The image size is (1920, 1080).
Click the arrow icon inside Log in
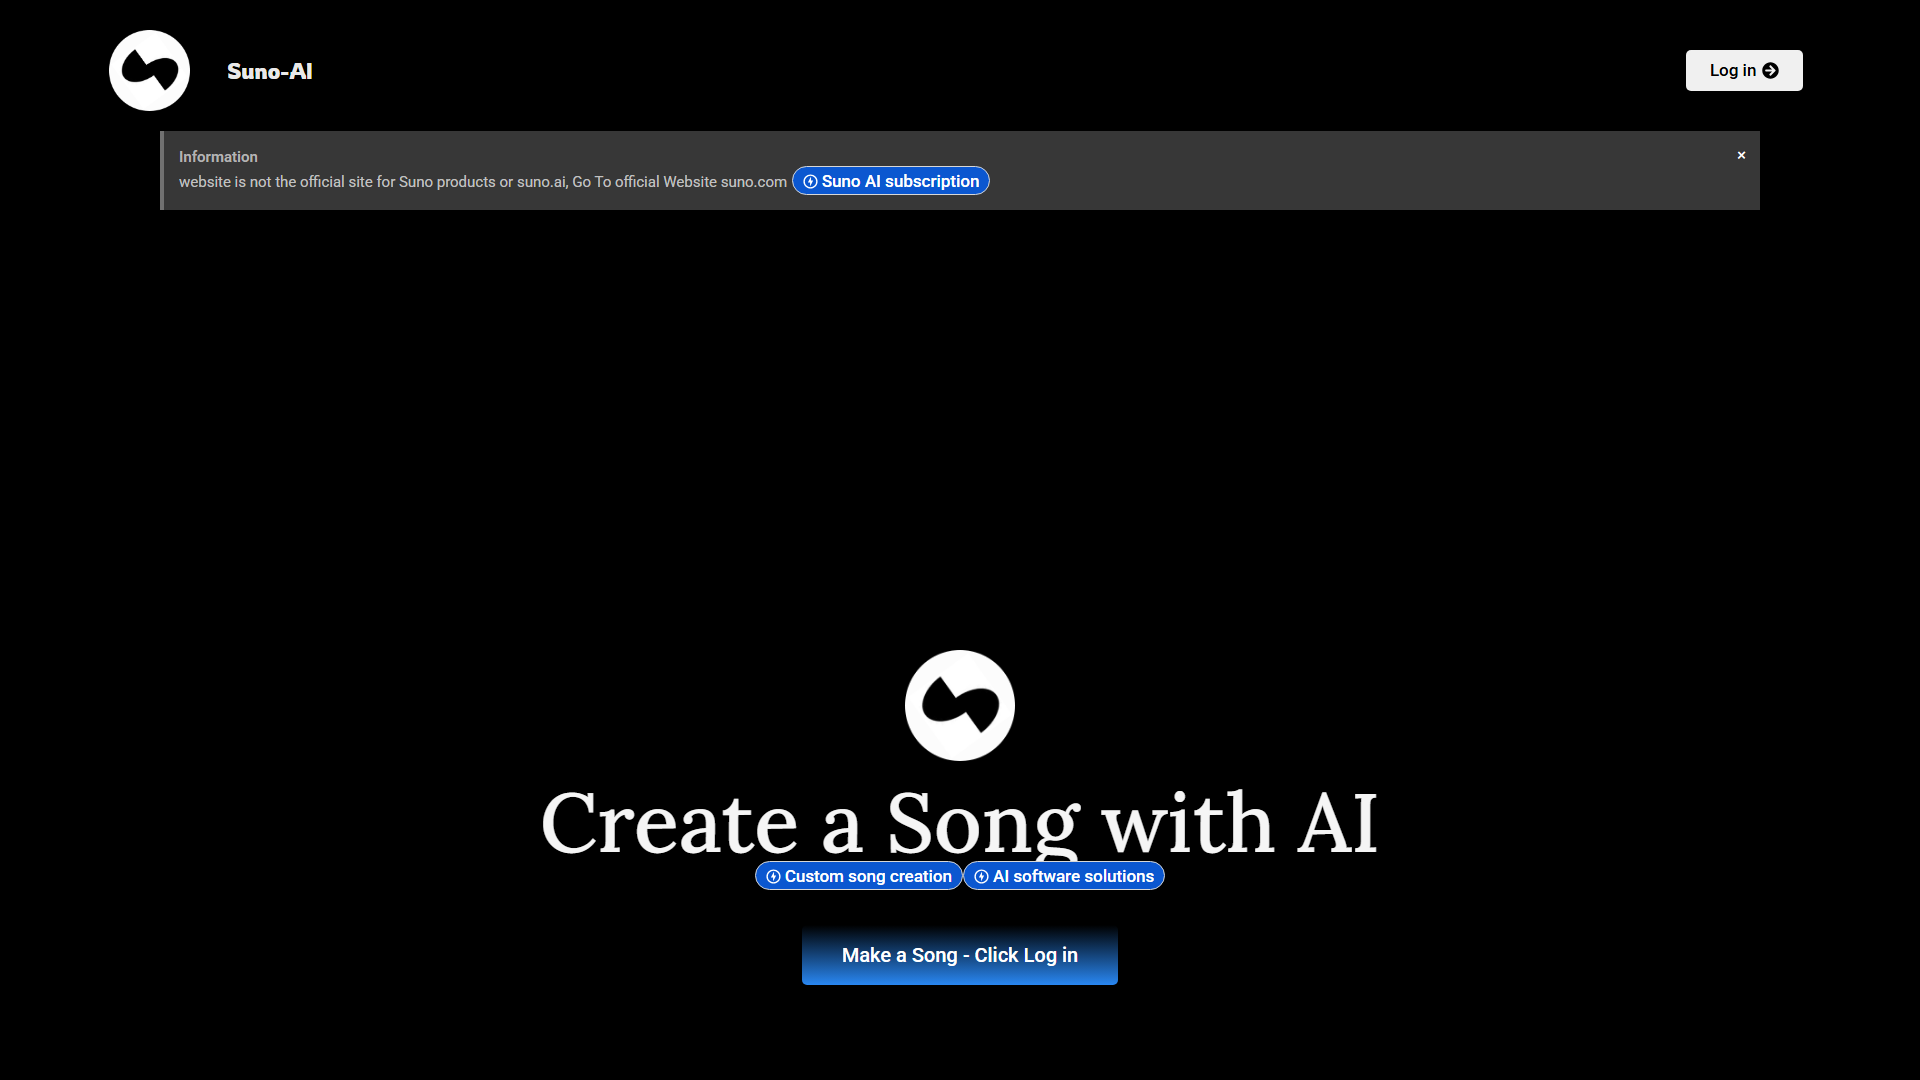pos(1770,70)
